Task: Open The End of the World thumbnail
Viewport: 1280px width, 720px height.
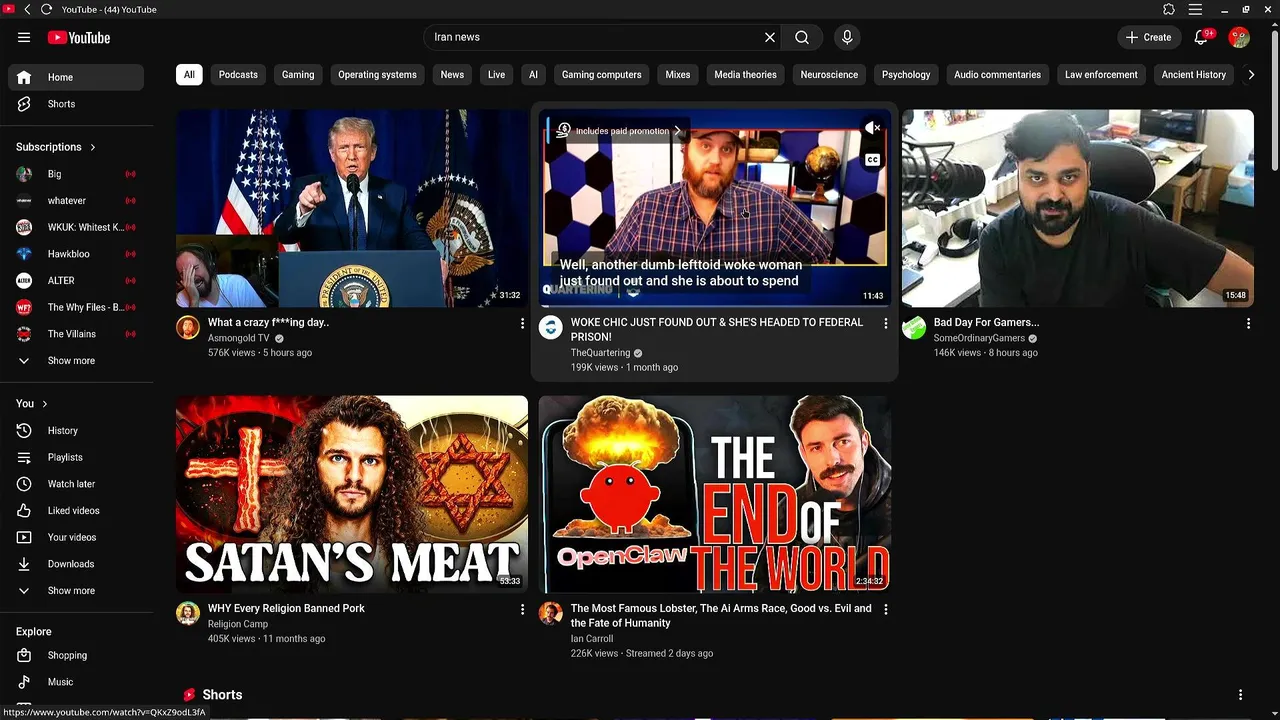Action: pyautogui.click(x=715, y=494)
